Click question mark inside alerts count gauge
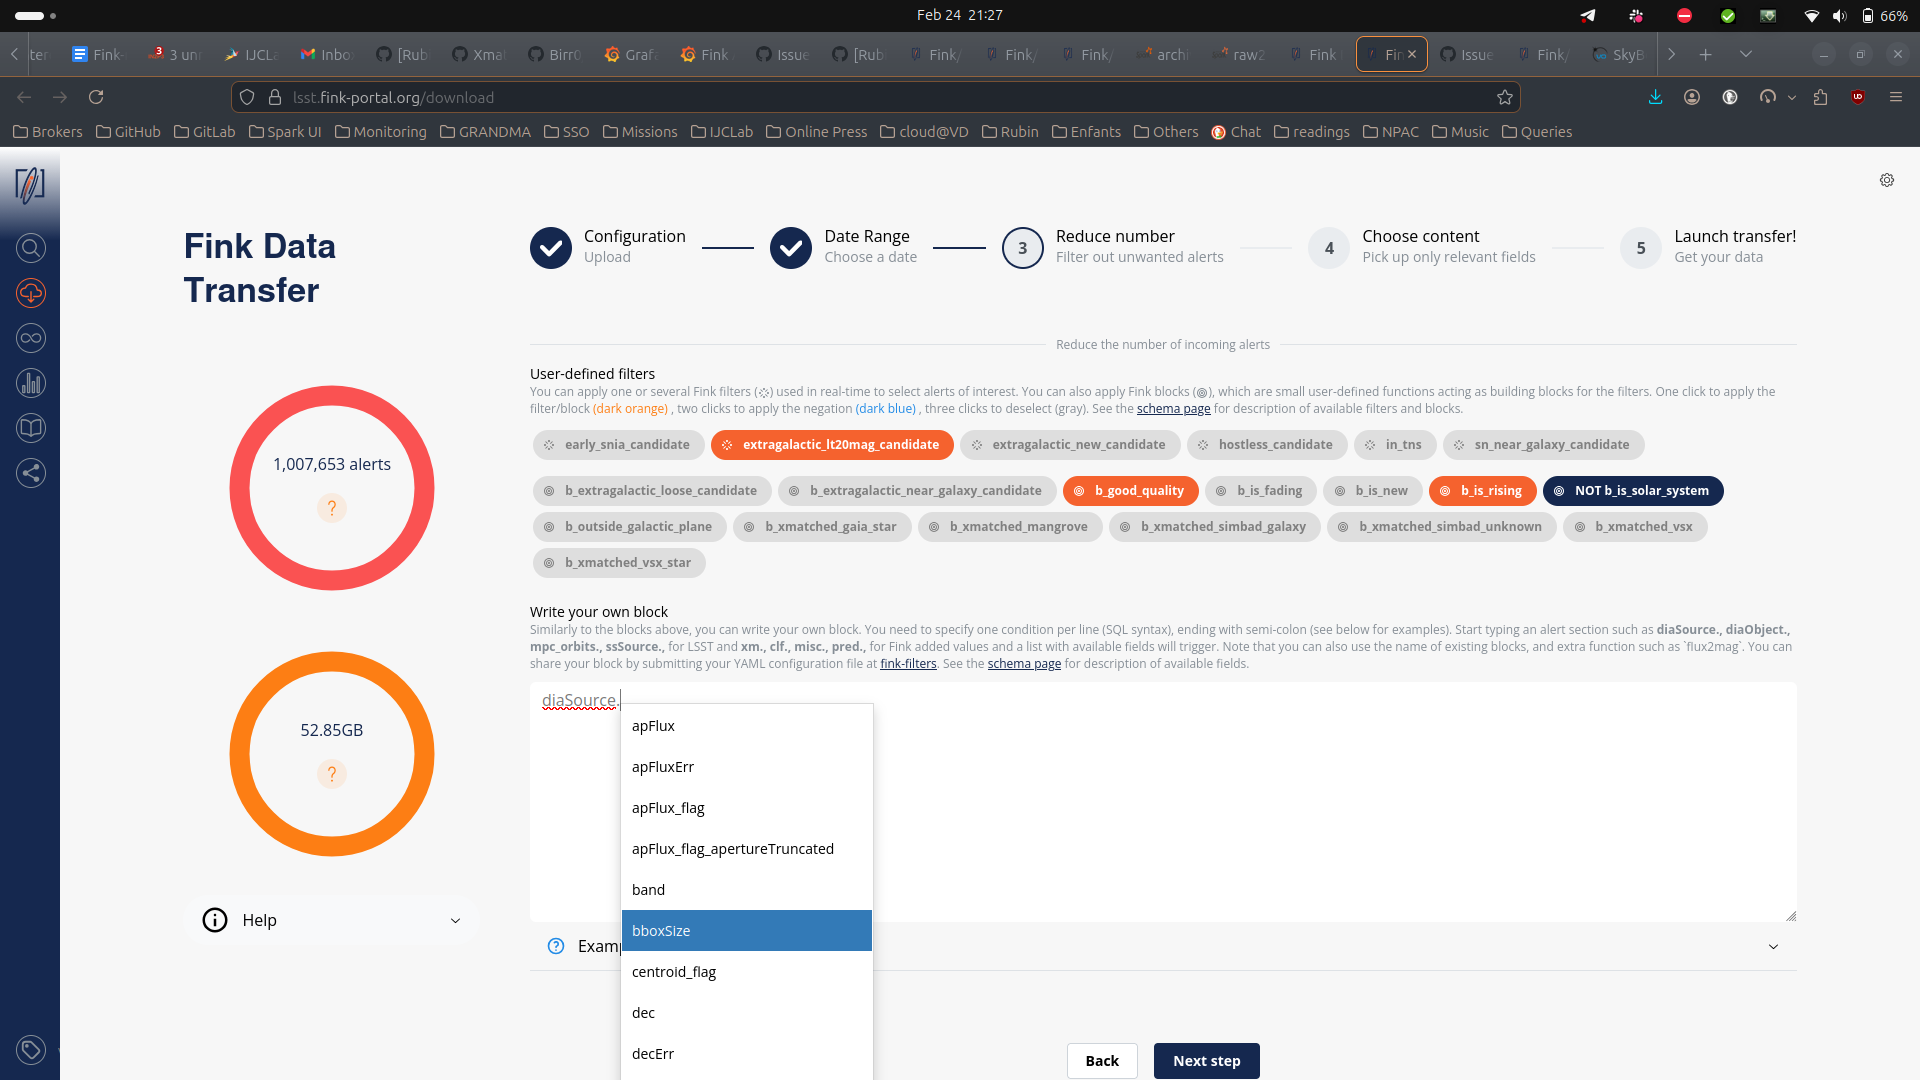The image size is (1920, 1080). [x=332, y=508]
